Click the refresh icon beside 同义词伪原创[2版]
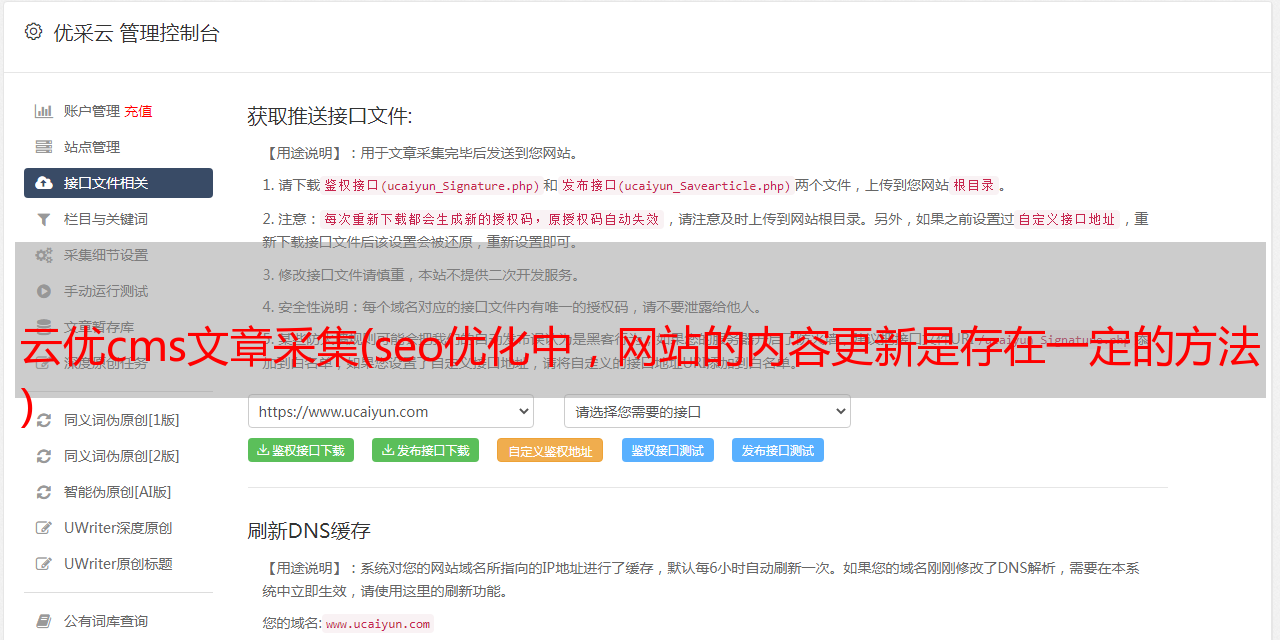Screen dimensions: 1280x640 point(44,456)
